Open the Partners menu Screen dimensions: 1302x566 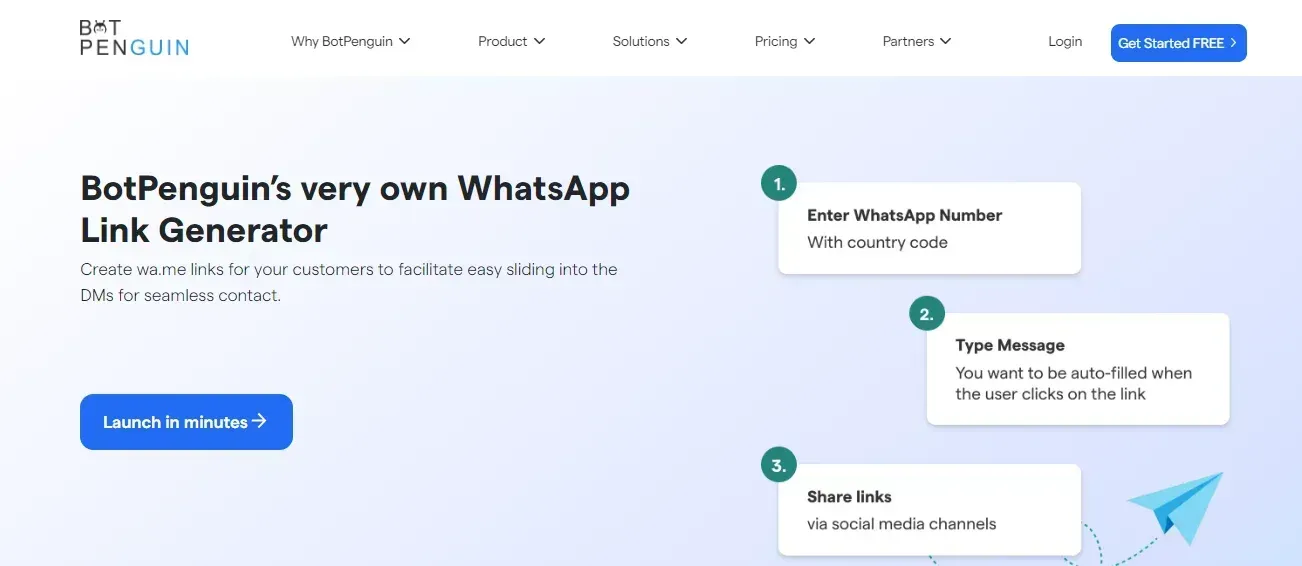(x=917, y=41)
